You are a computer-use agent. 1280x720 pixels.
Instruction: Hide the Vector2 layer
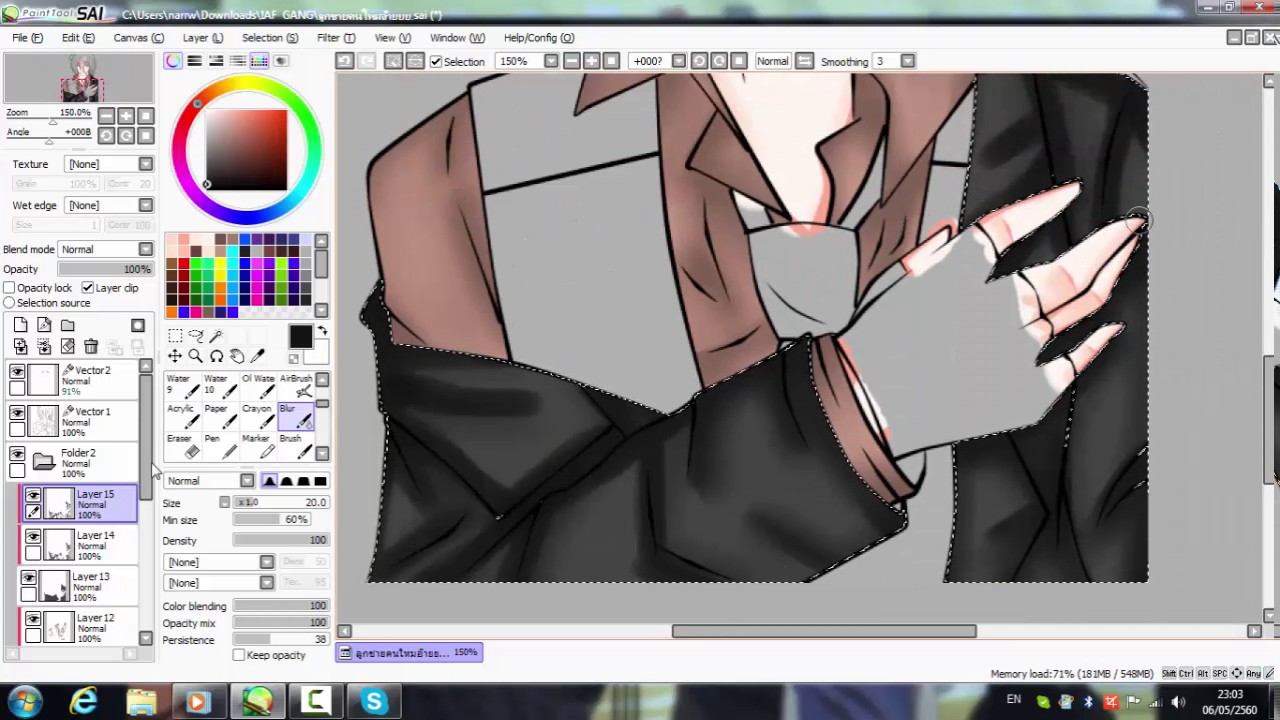click(x=17, y=371)
